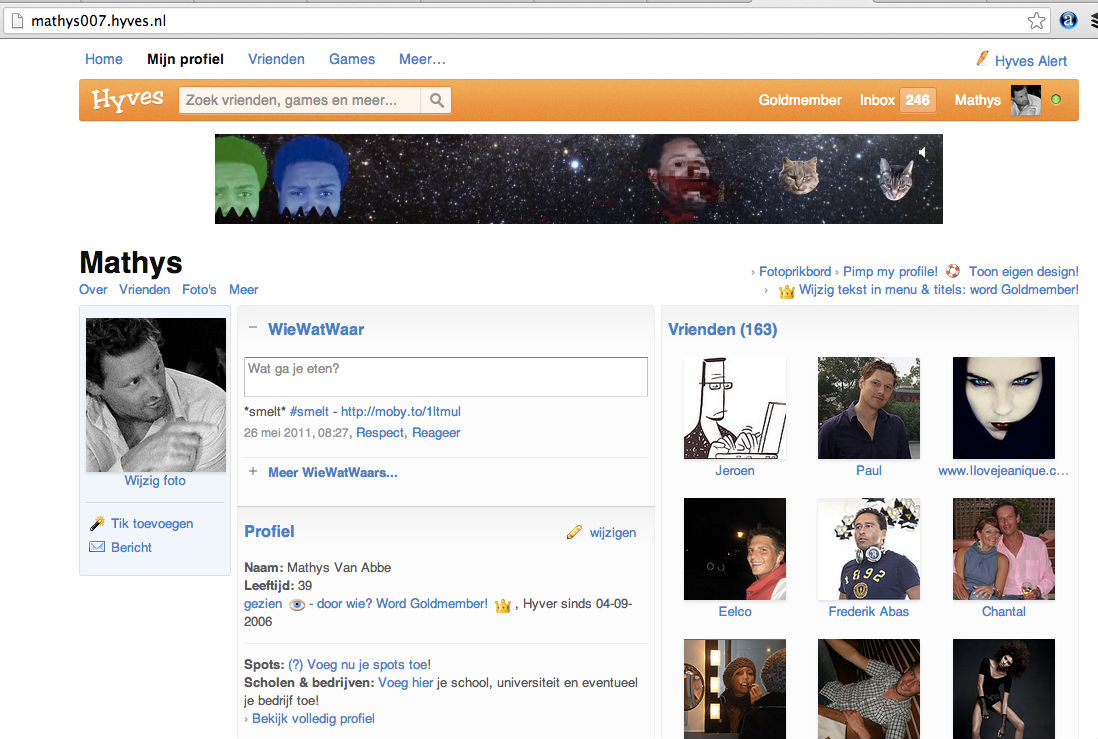Open friend Jeroen's profile thumbnail

pos(735,408)
